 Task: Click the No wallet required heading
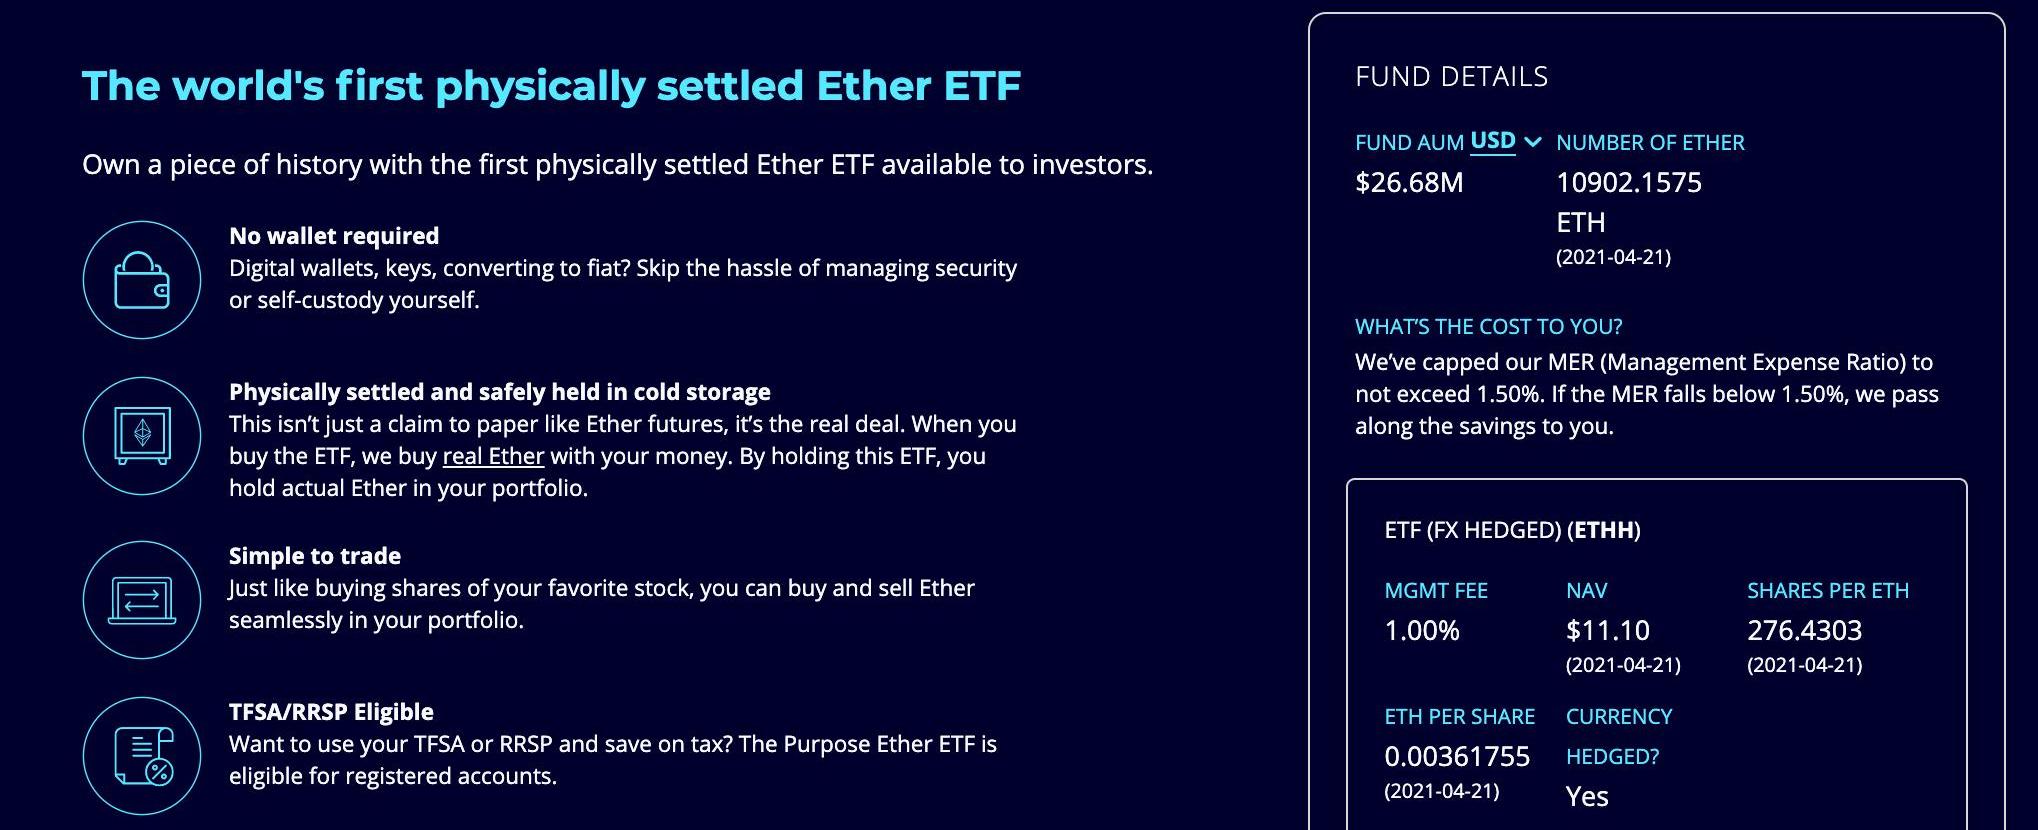[x=334, y=236]
